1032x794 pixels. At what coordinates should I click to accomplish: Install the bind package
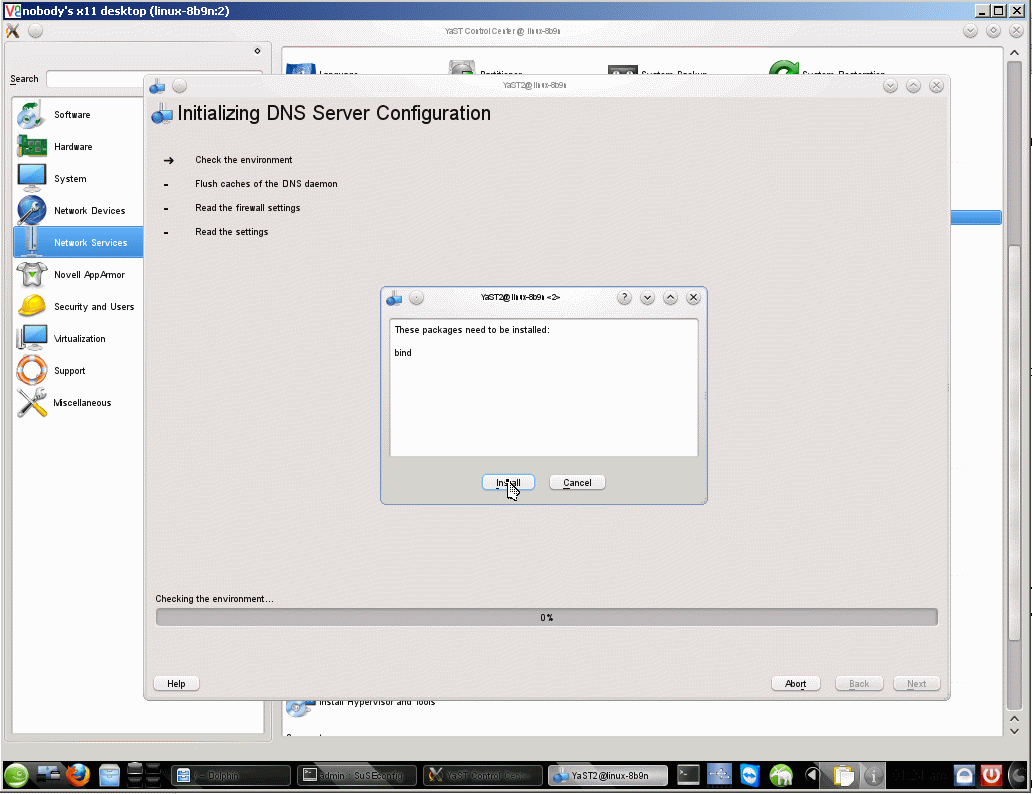click(508, 483)
